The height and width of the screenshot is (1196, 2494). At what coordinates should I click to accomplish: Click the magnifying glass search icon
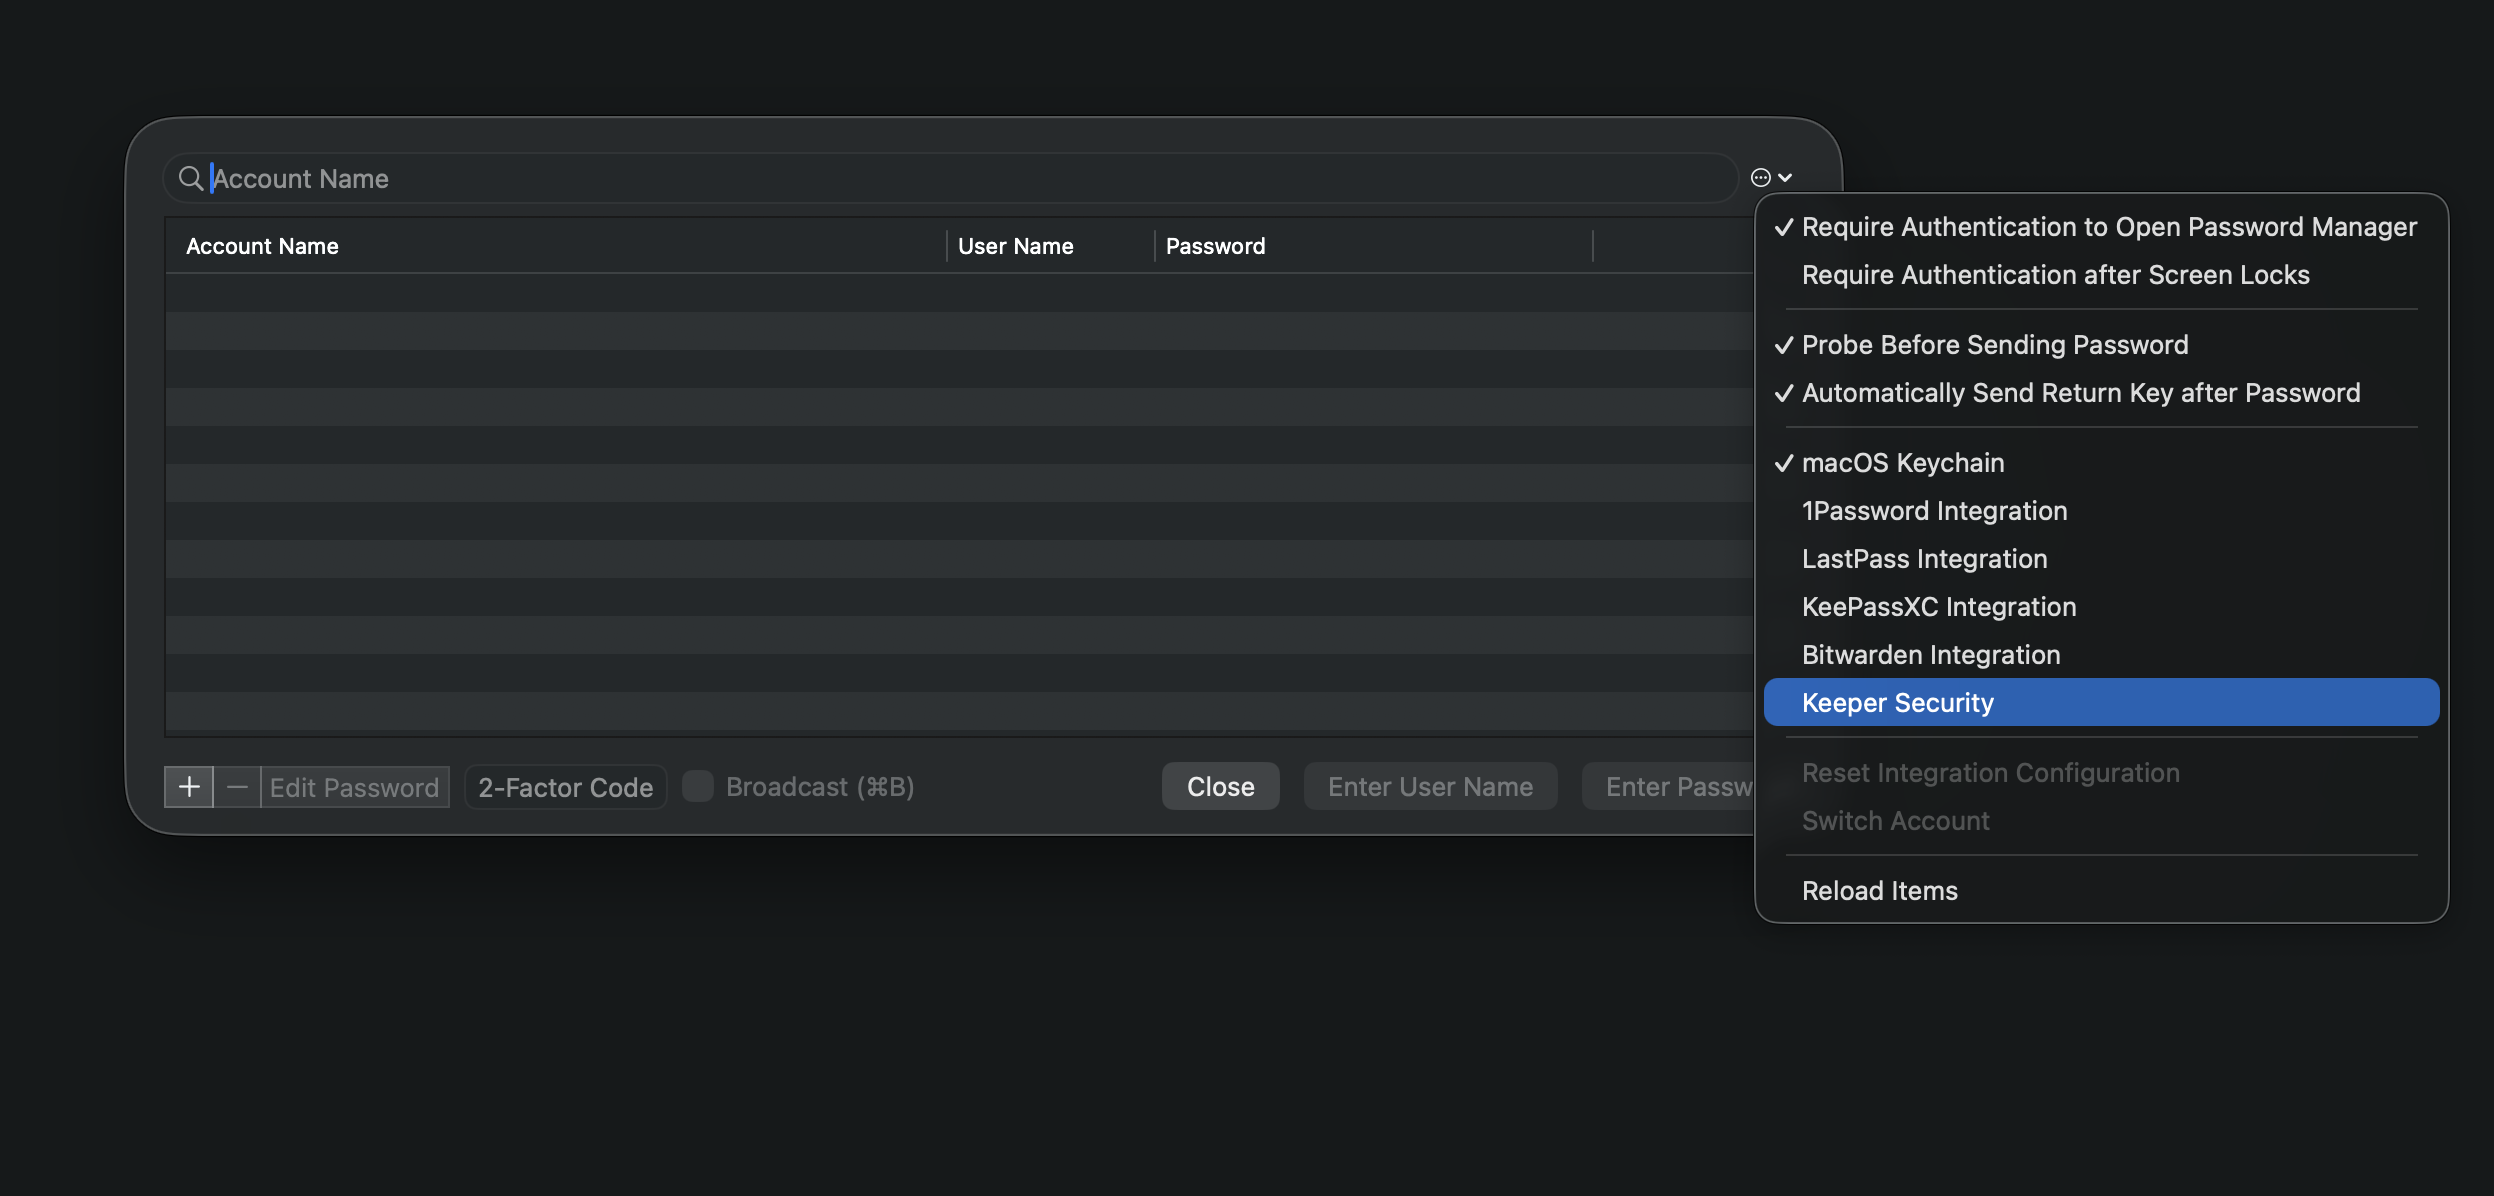[190, 178]
